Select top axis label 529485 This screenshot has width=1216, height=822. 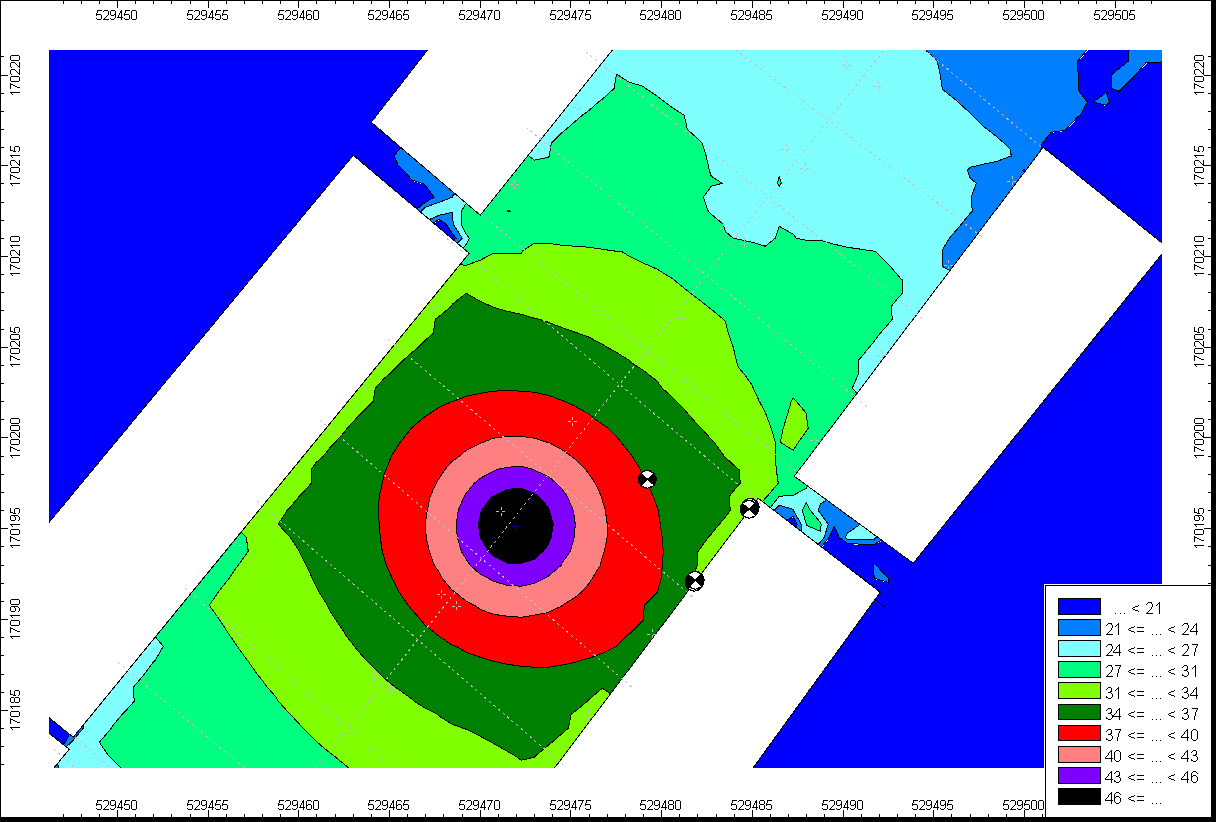pos(754,15)
